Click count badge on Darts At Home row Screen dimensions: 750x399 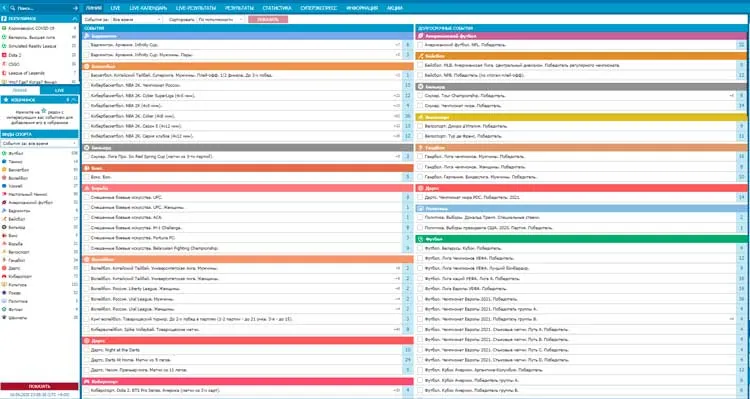(408, 360)
